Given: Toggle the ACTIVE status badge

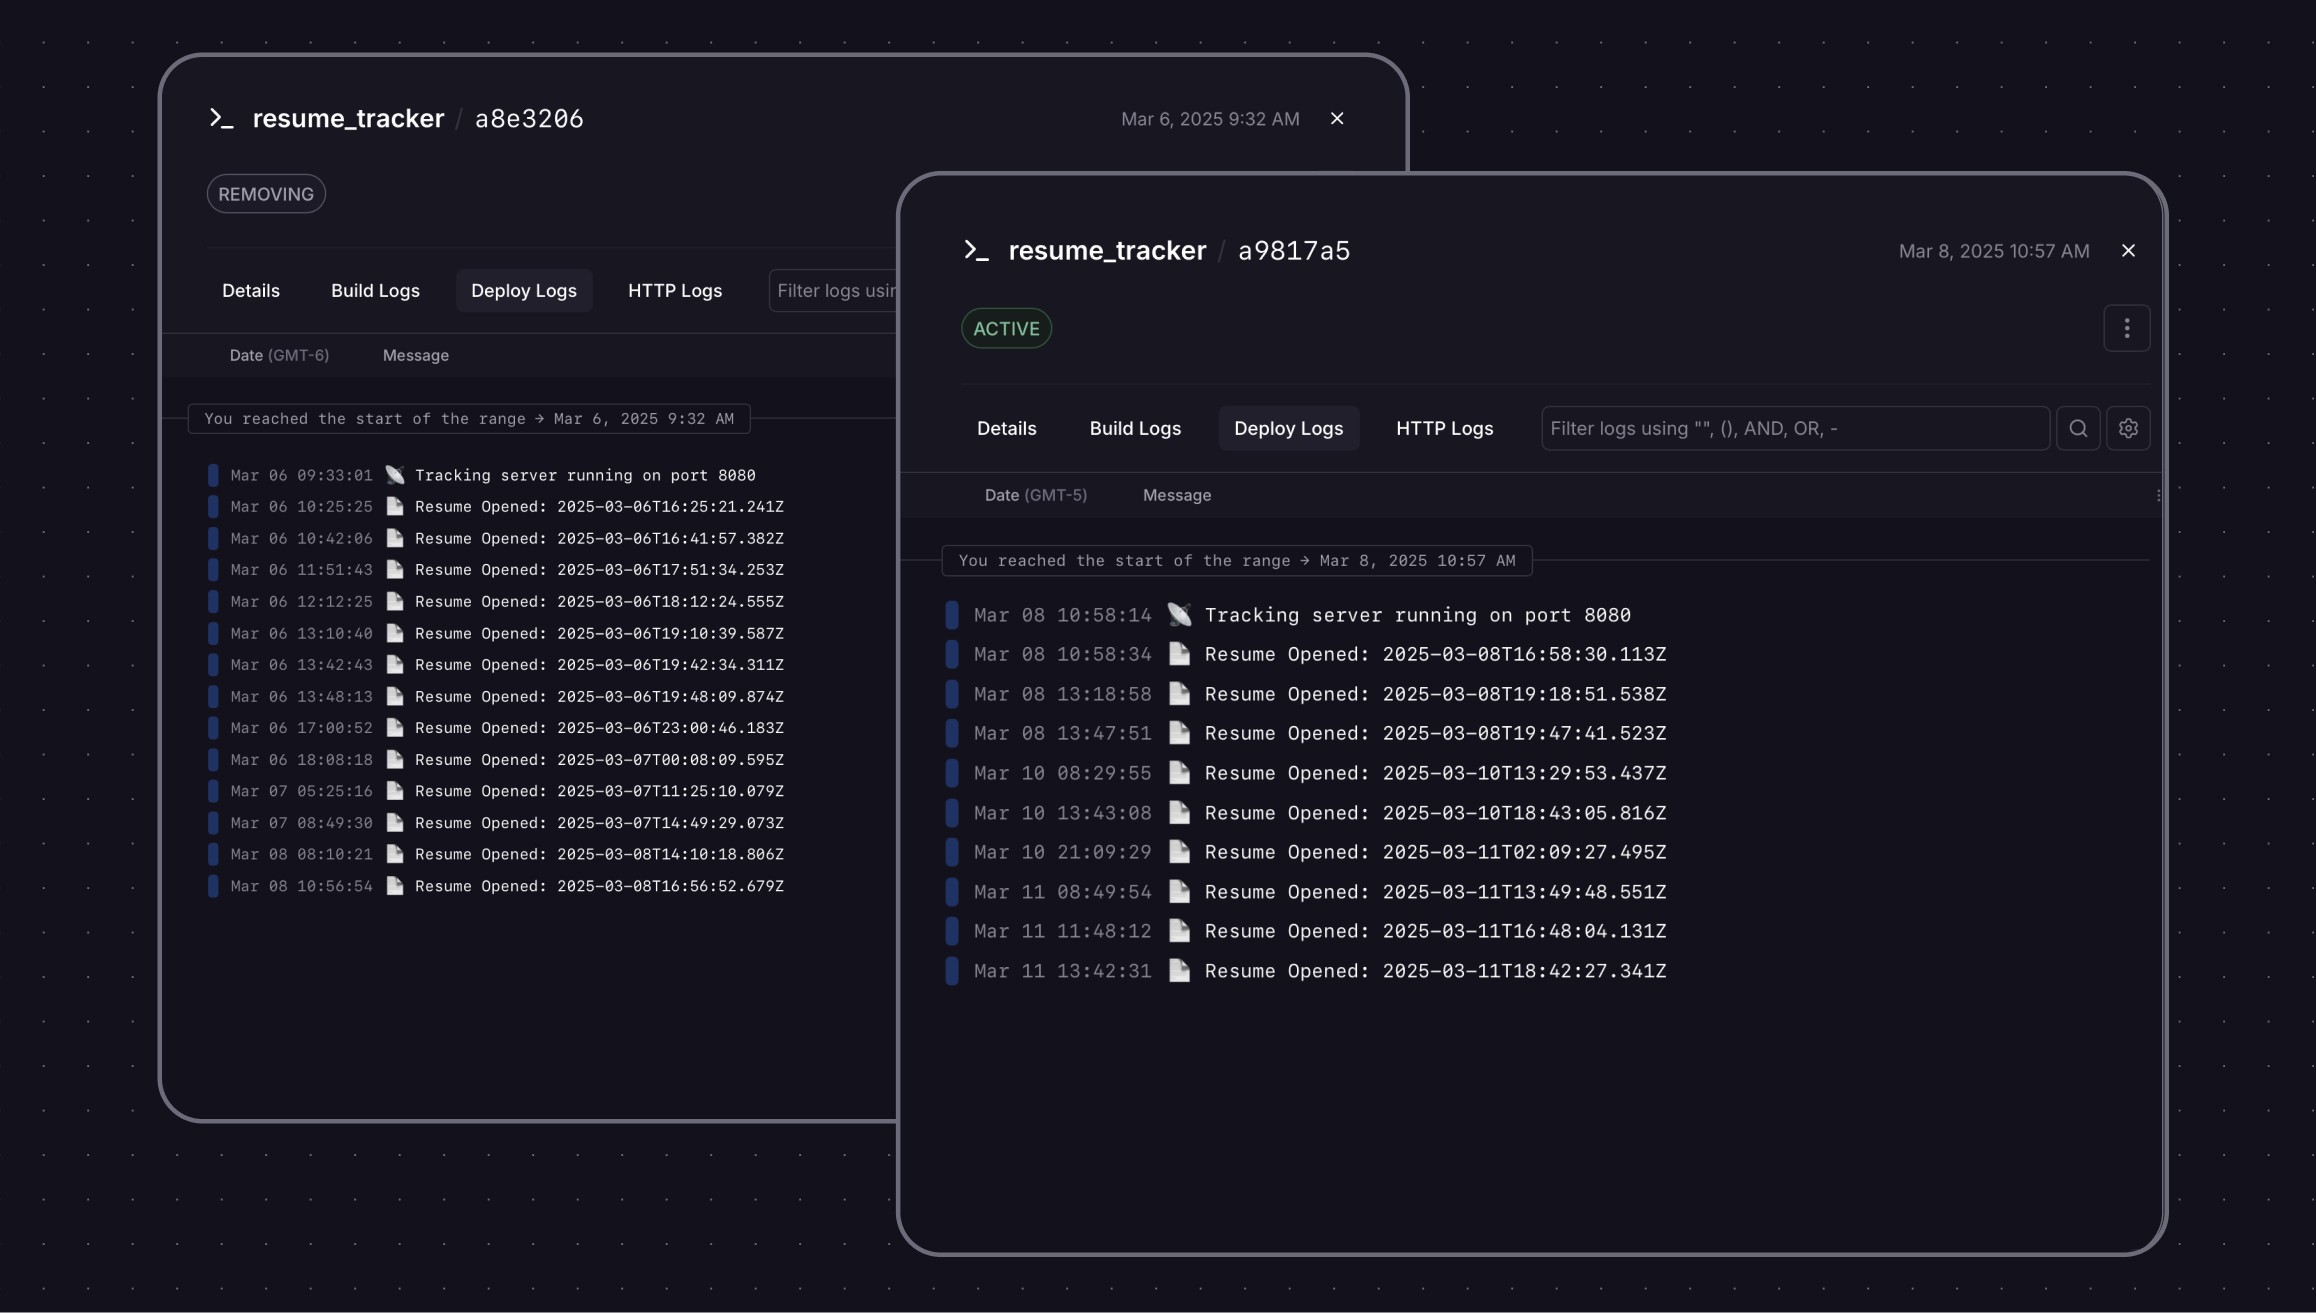Looking at the screenshot, I should [1005, 327].
